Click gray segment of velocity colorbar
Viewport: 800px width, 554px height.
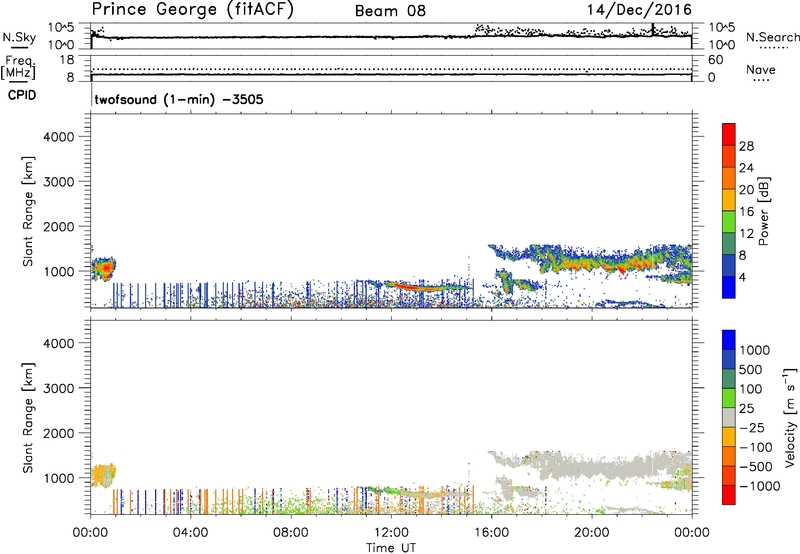(x=729, y=417)
